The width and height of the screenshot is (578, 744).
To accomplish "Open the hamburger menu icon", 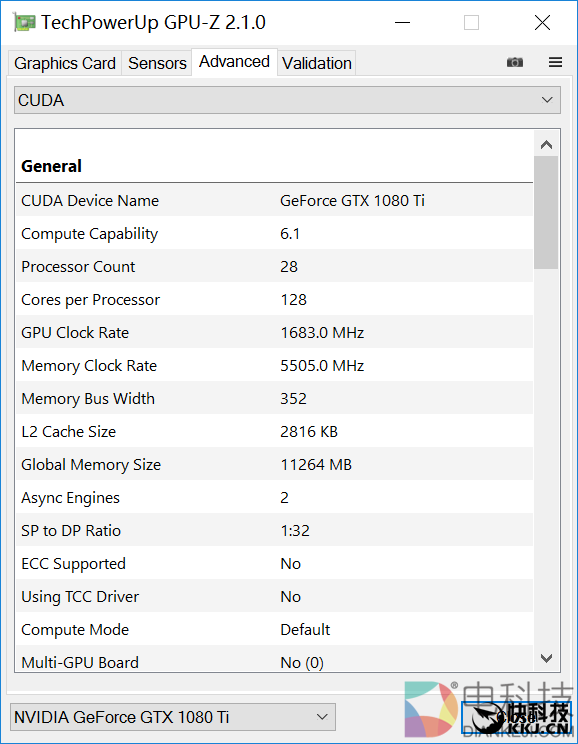I will coord(555,62).
